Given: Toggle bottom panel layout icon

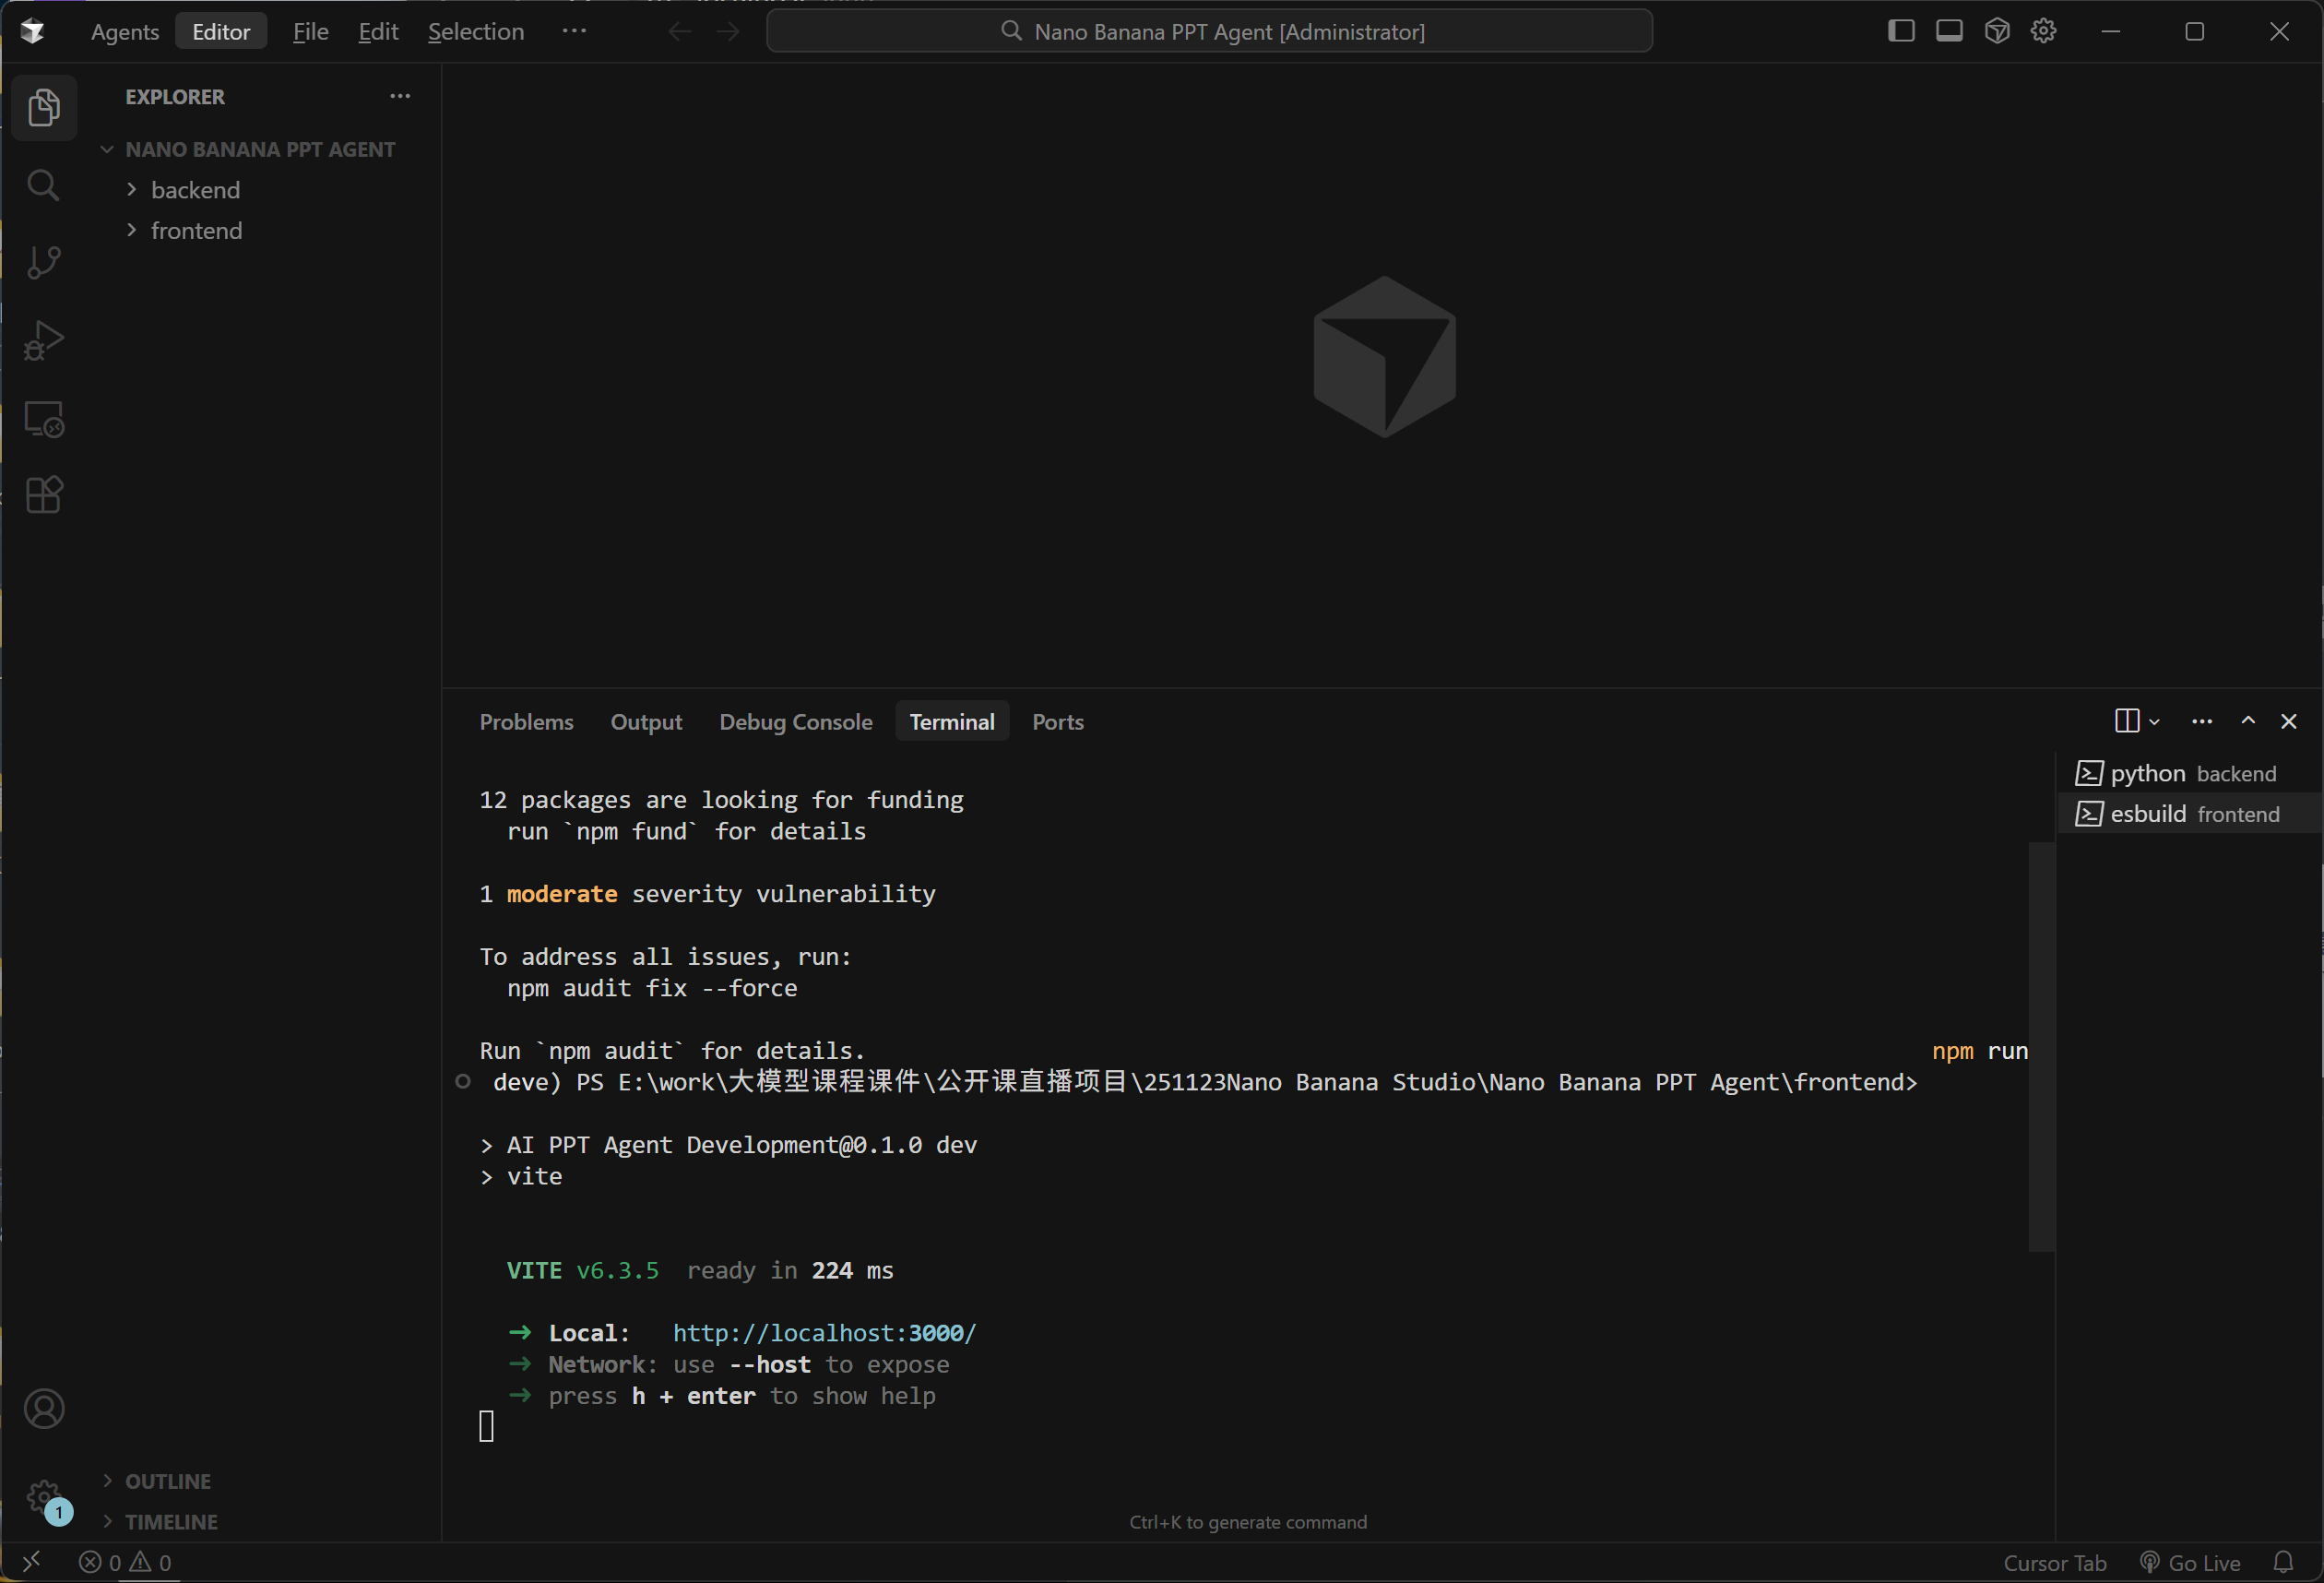Looking at the screenshot, I should pyautogui.click(x=1949, y=31).
